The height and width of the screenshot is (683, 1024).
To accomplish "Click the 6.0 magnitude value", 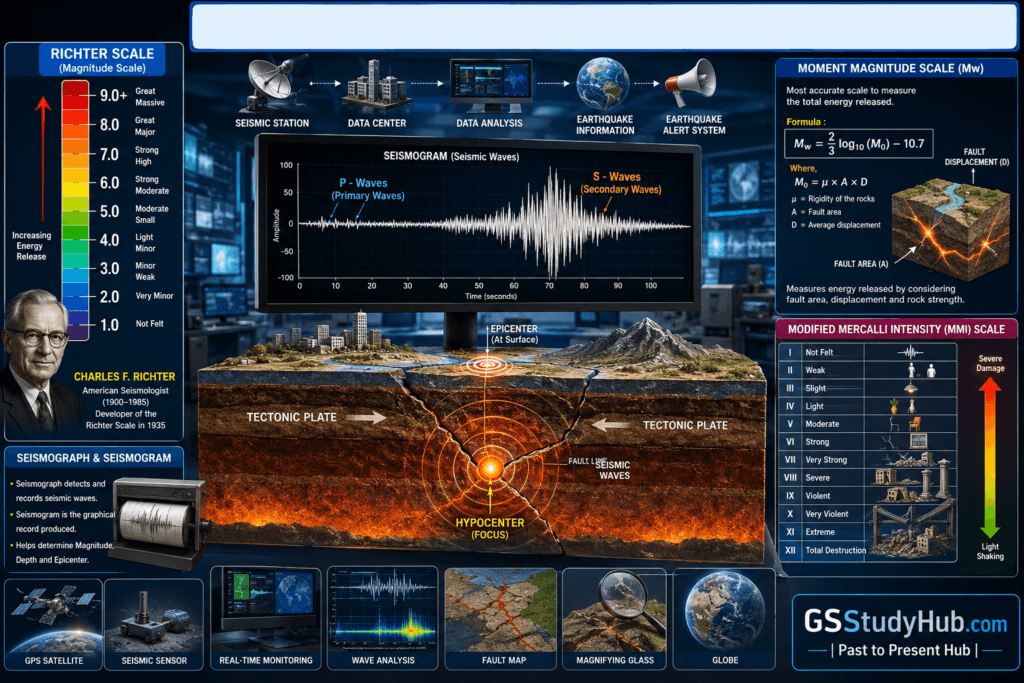I will point(110,183).
